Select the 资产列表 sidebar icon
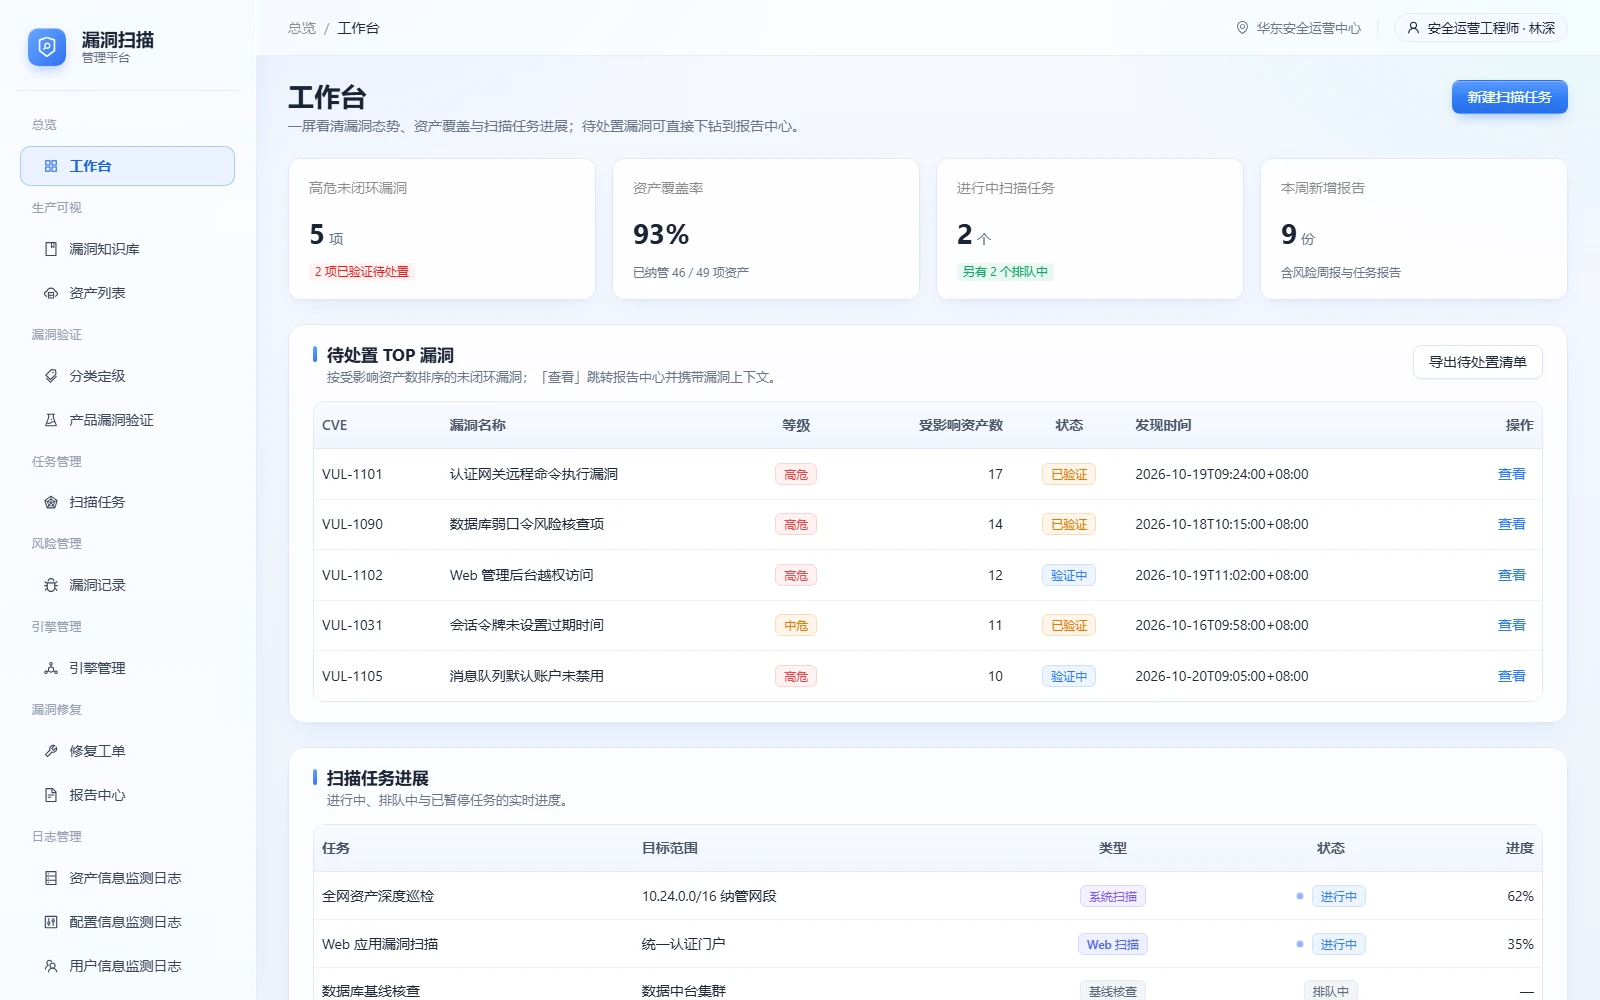1600x1000 pixels. pyautogui.click(x=51, y=293)
